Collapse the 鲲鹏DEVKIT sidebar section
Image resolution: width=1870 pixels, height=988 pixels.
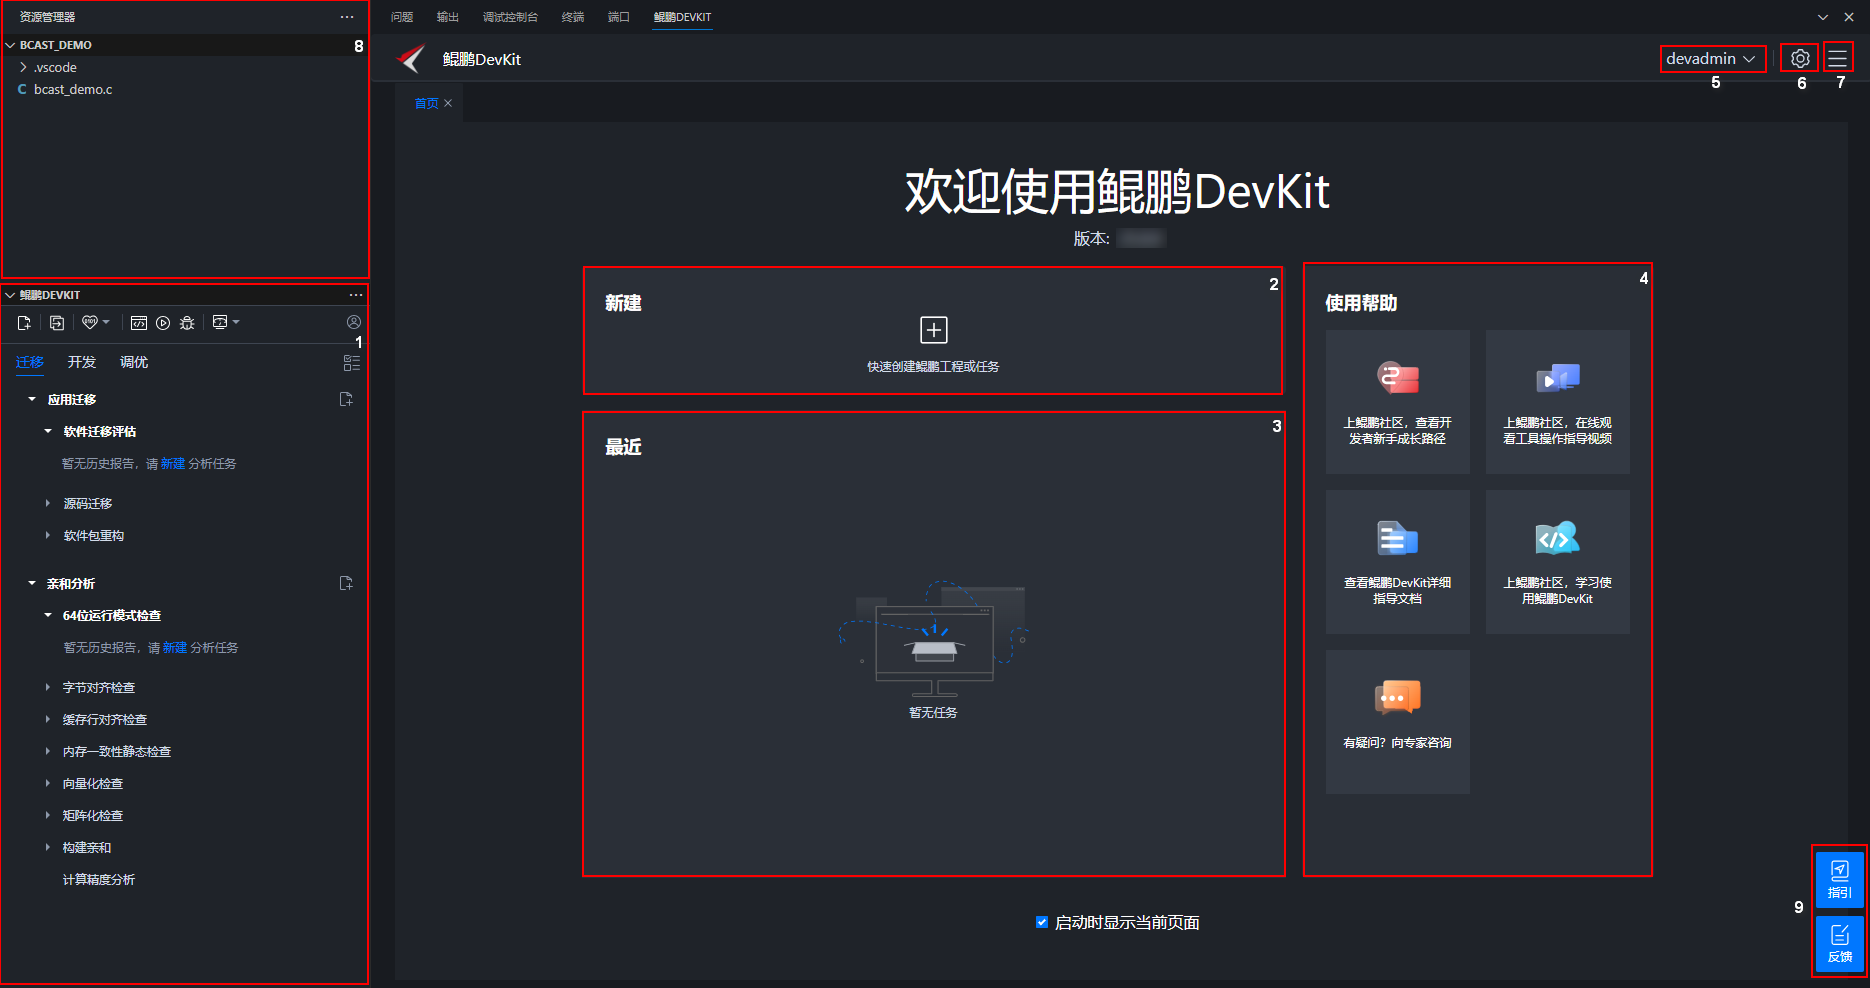(x=10, y=295)
